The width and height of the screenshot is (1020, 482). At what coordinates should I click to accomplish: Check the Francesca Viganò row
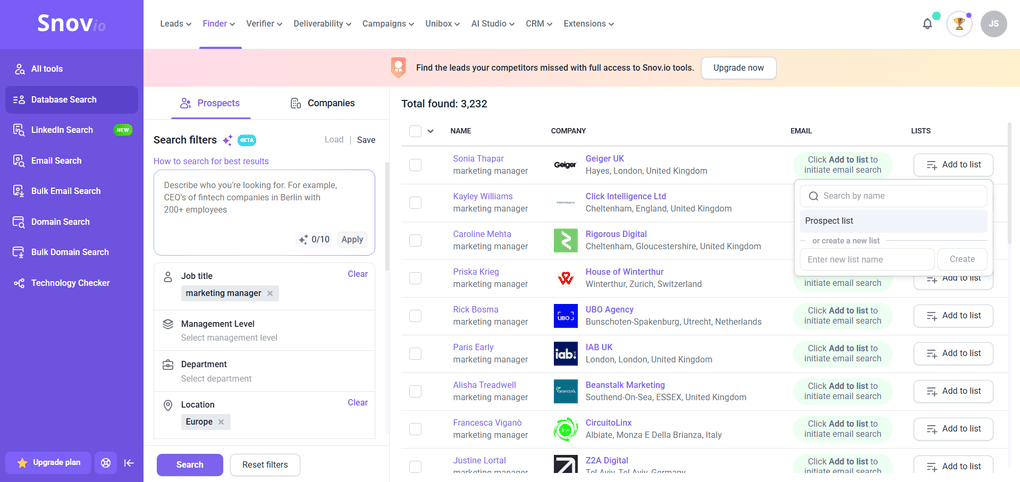(415, 429)
